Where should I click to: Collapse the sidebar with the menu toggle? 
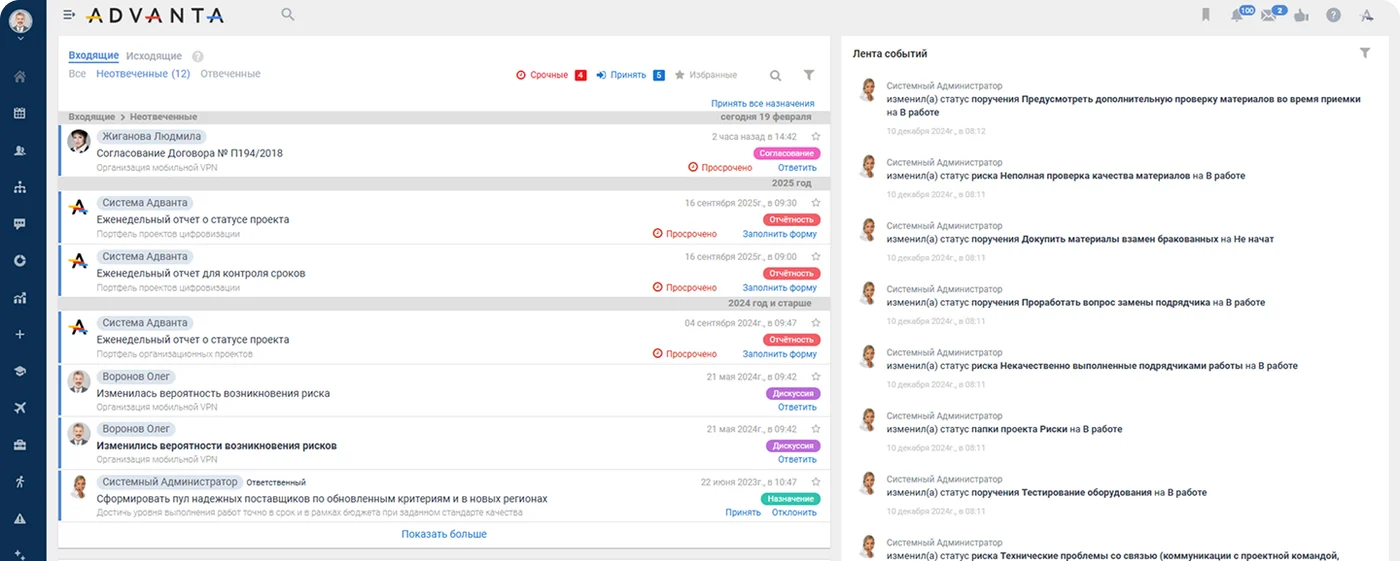click(x=68, y=15)
